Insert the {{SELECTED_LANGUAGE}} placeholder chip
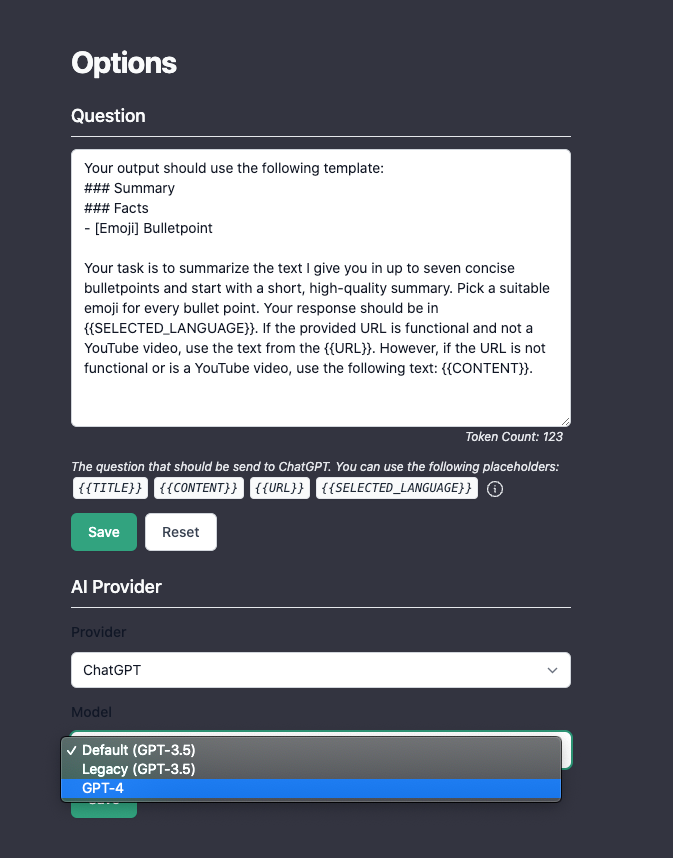This screenshot has height=858, width=673. 397,488
